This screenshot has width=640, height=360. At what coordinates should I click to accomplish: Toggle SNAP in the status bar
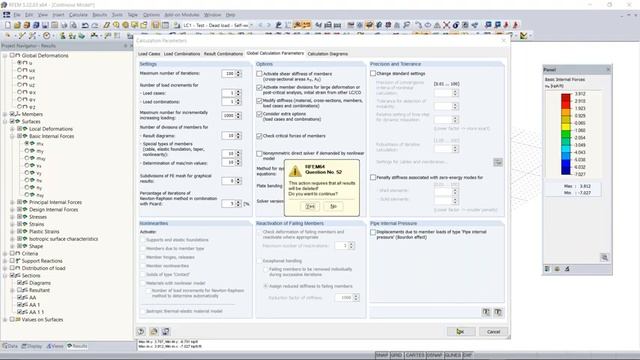point(382,356)
